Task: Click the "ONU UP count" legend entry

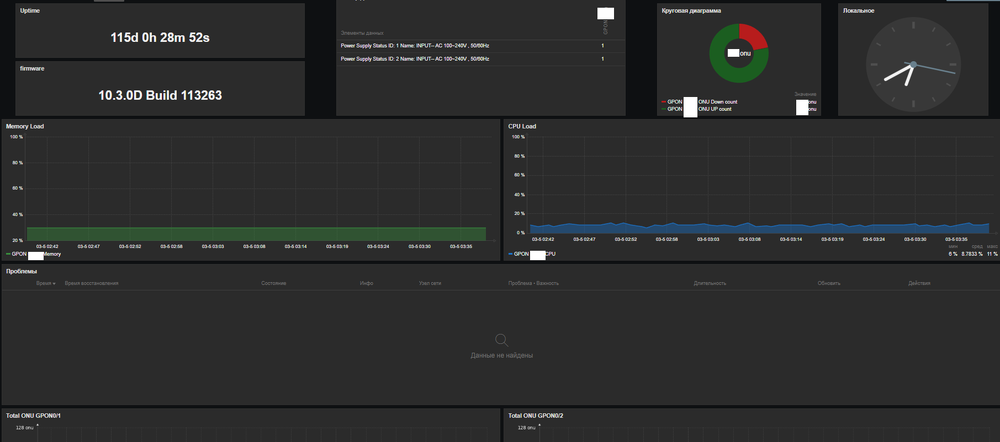Action: 715,109
